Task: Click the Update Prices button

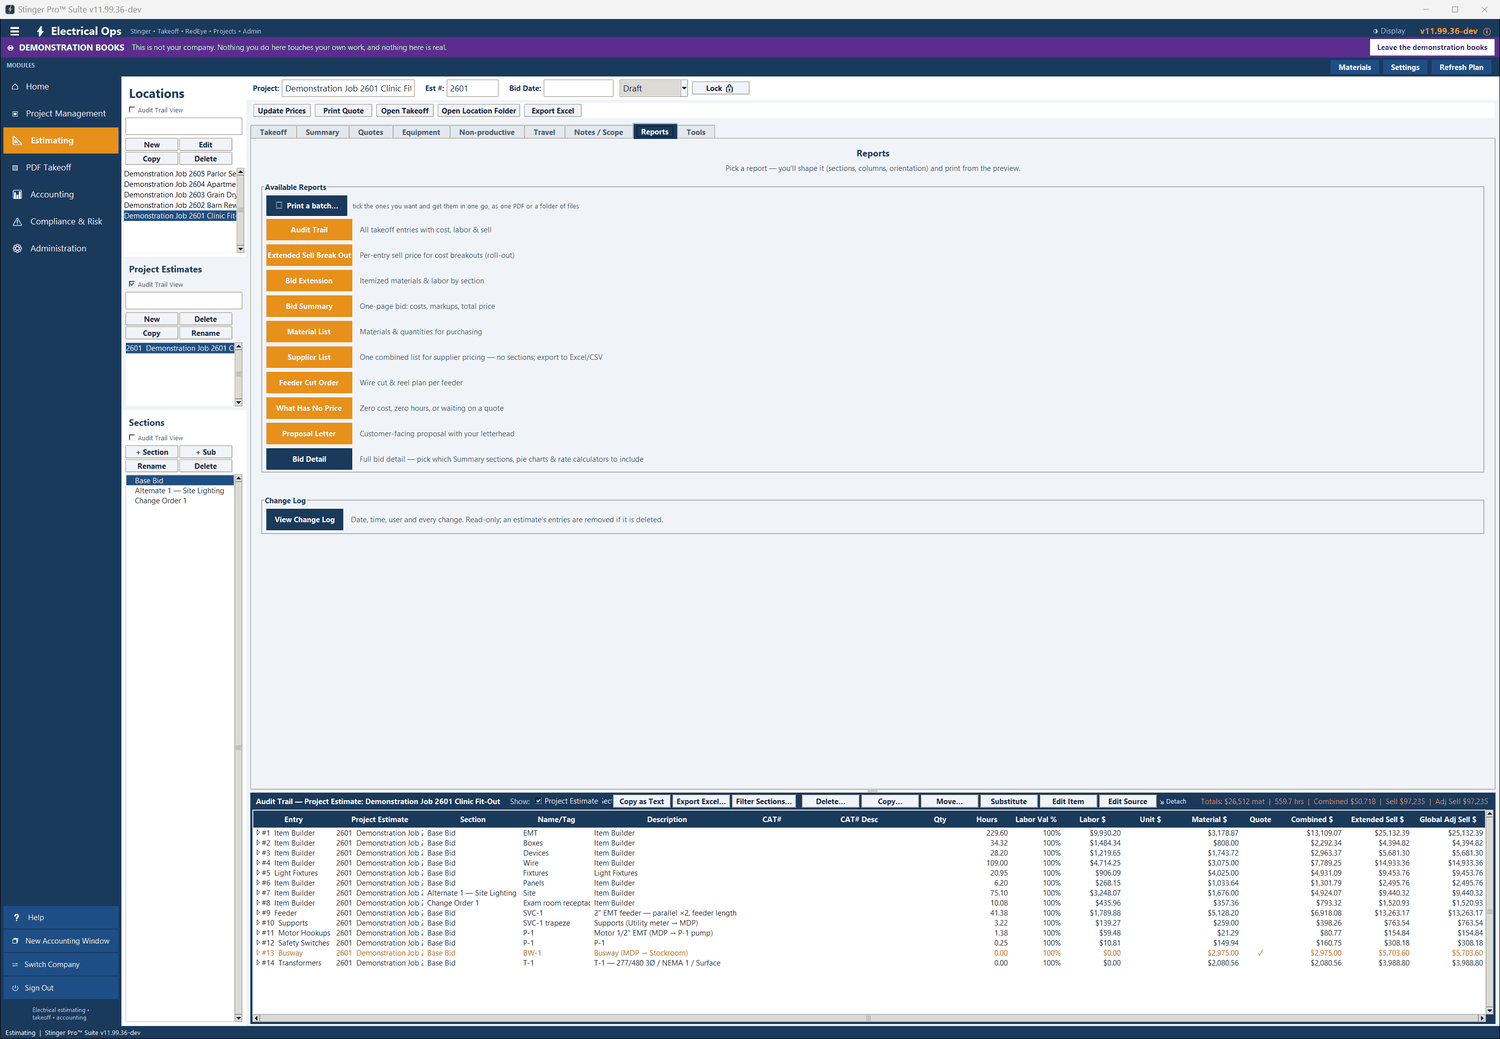Action: [282, 111]
